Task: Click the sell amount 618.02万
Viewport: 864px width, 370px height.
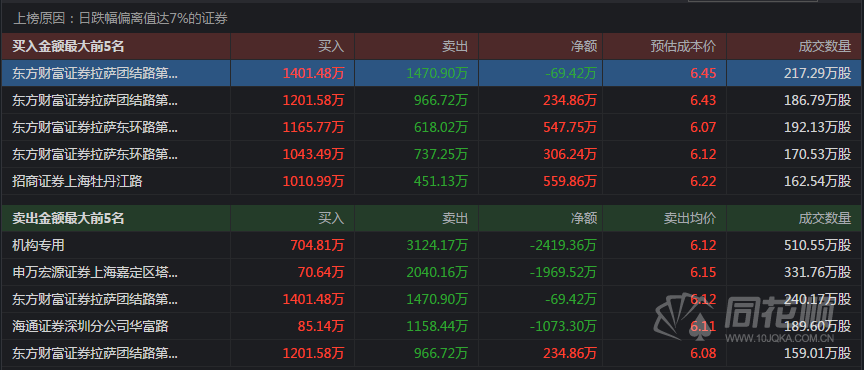Action: (x=441, y=127)
